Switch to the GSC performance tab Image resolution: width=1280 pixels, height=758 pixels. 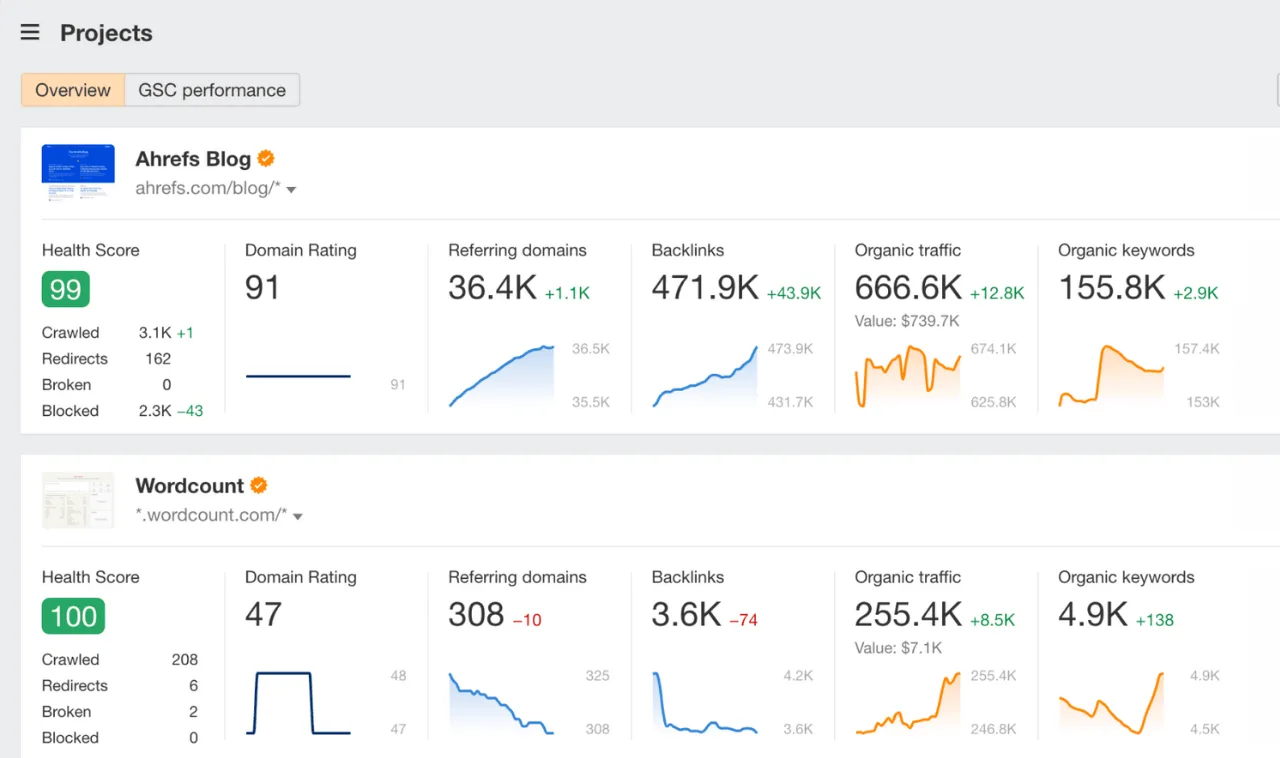(x=212, y=90)
